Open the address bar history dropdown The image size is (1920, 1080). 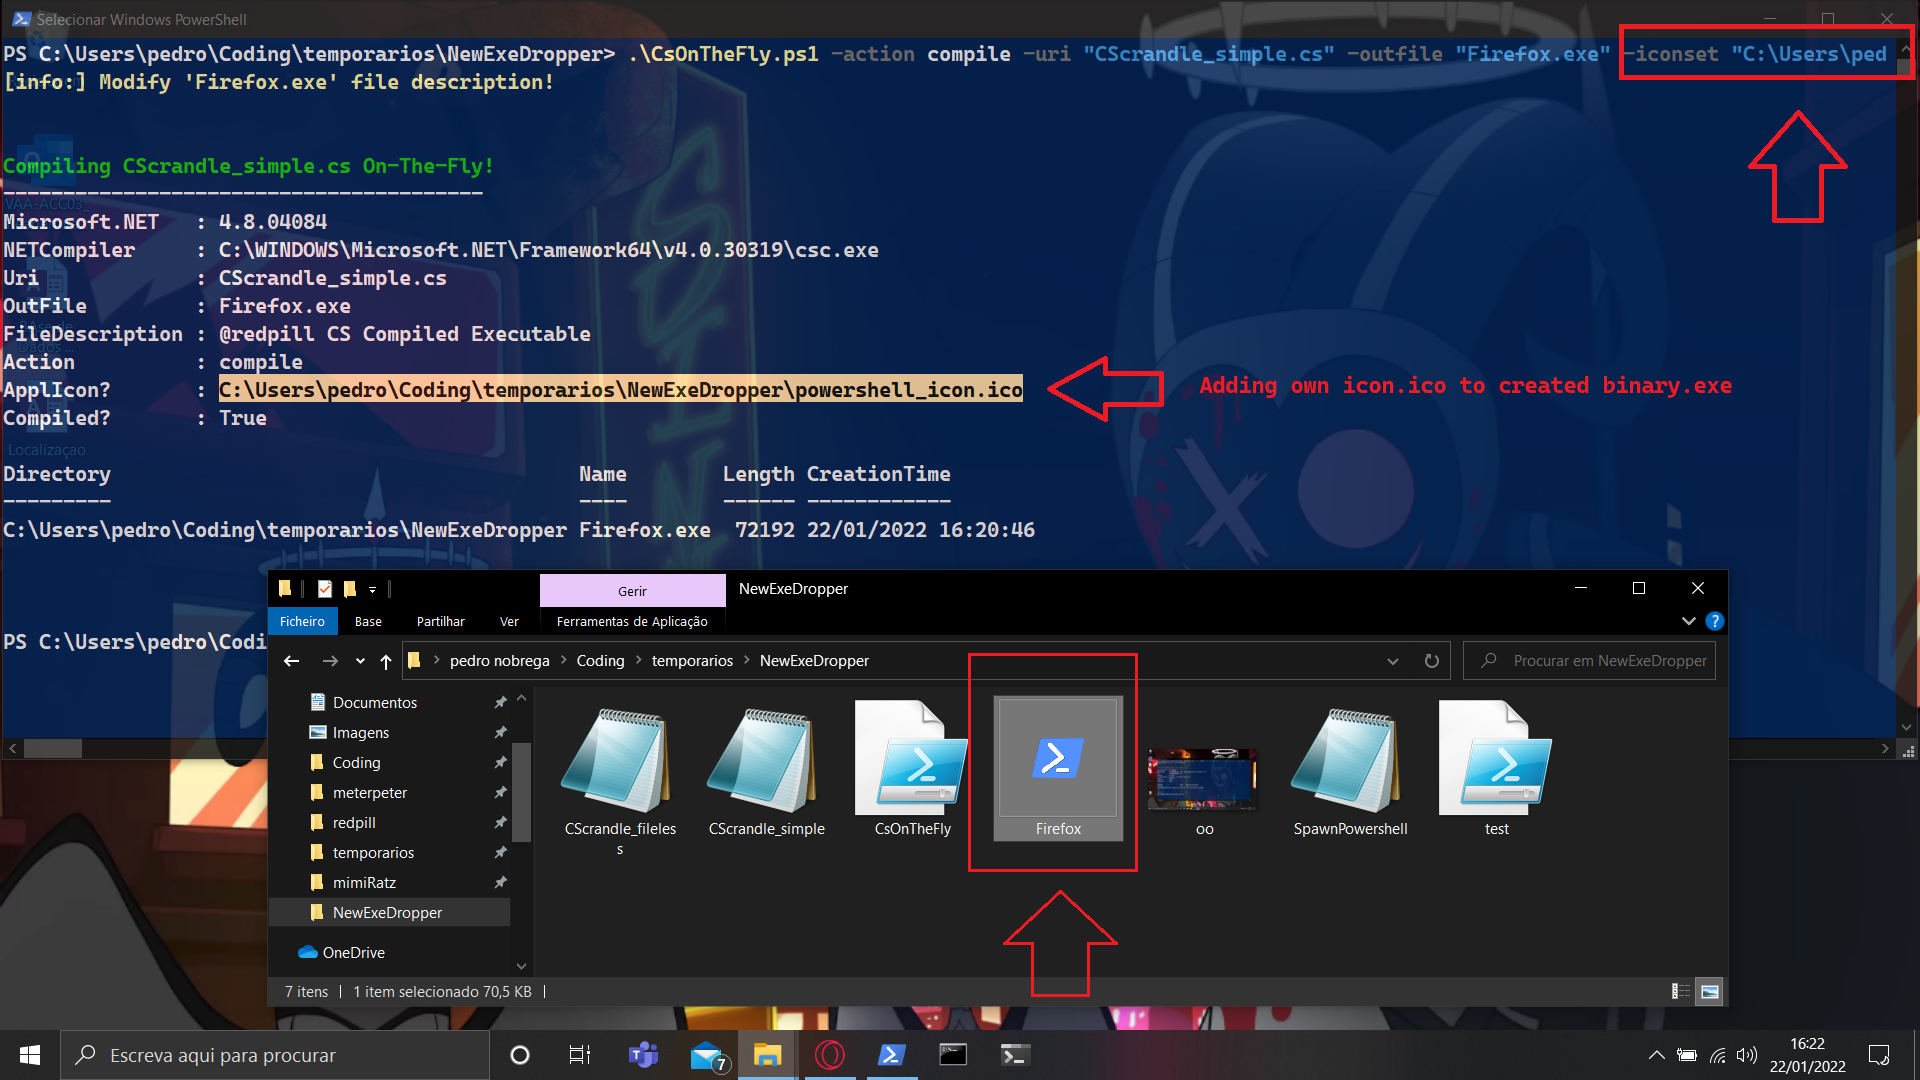1393,660
